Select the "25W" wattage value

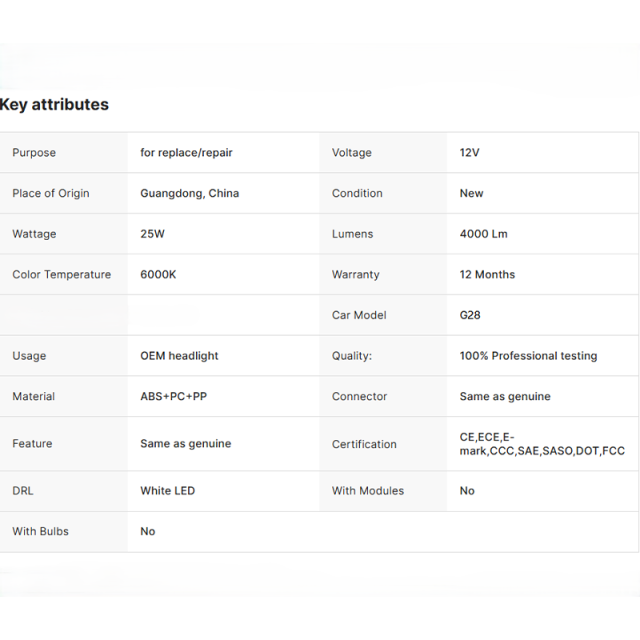click(154, 234)
